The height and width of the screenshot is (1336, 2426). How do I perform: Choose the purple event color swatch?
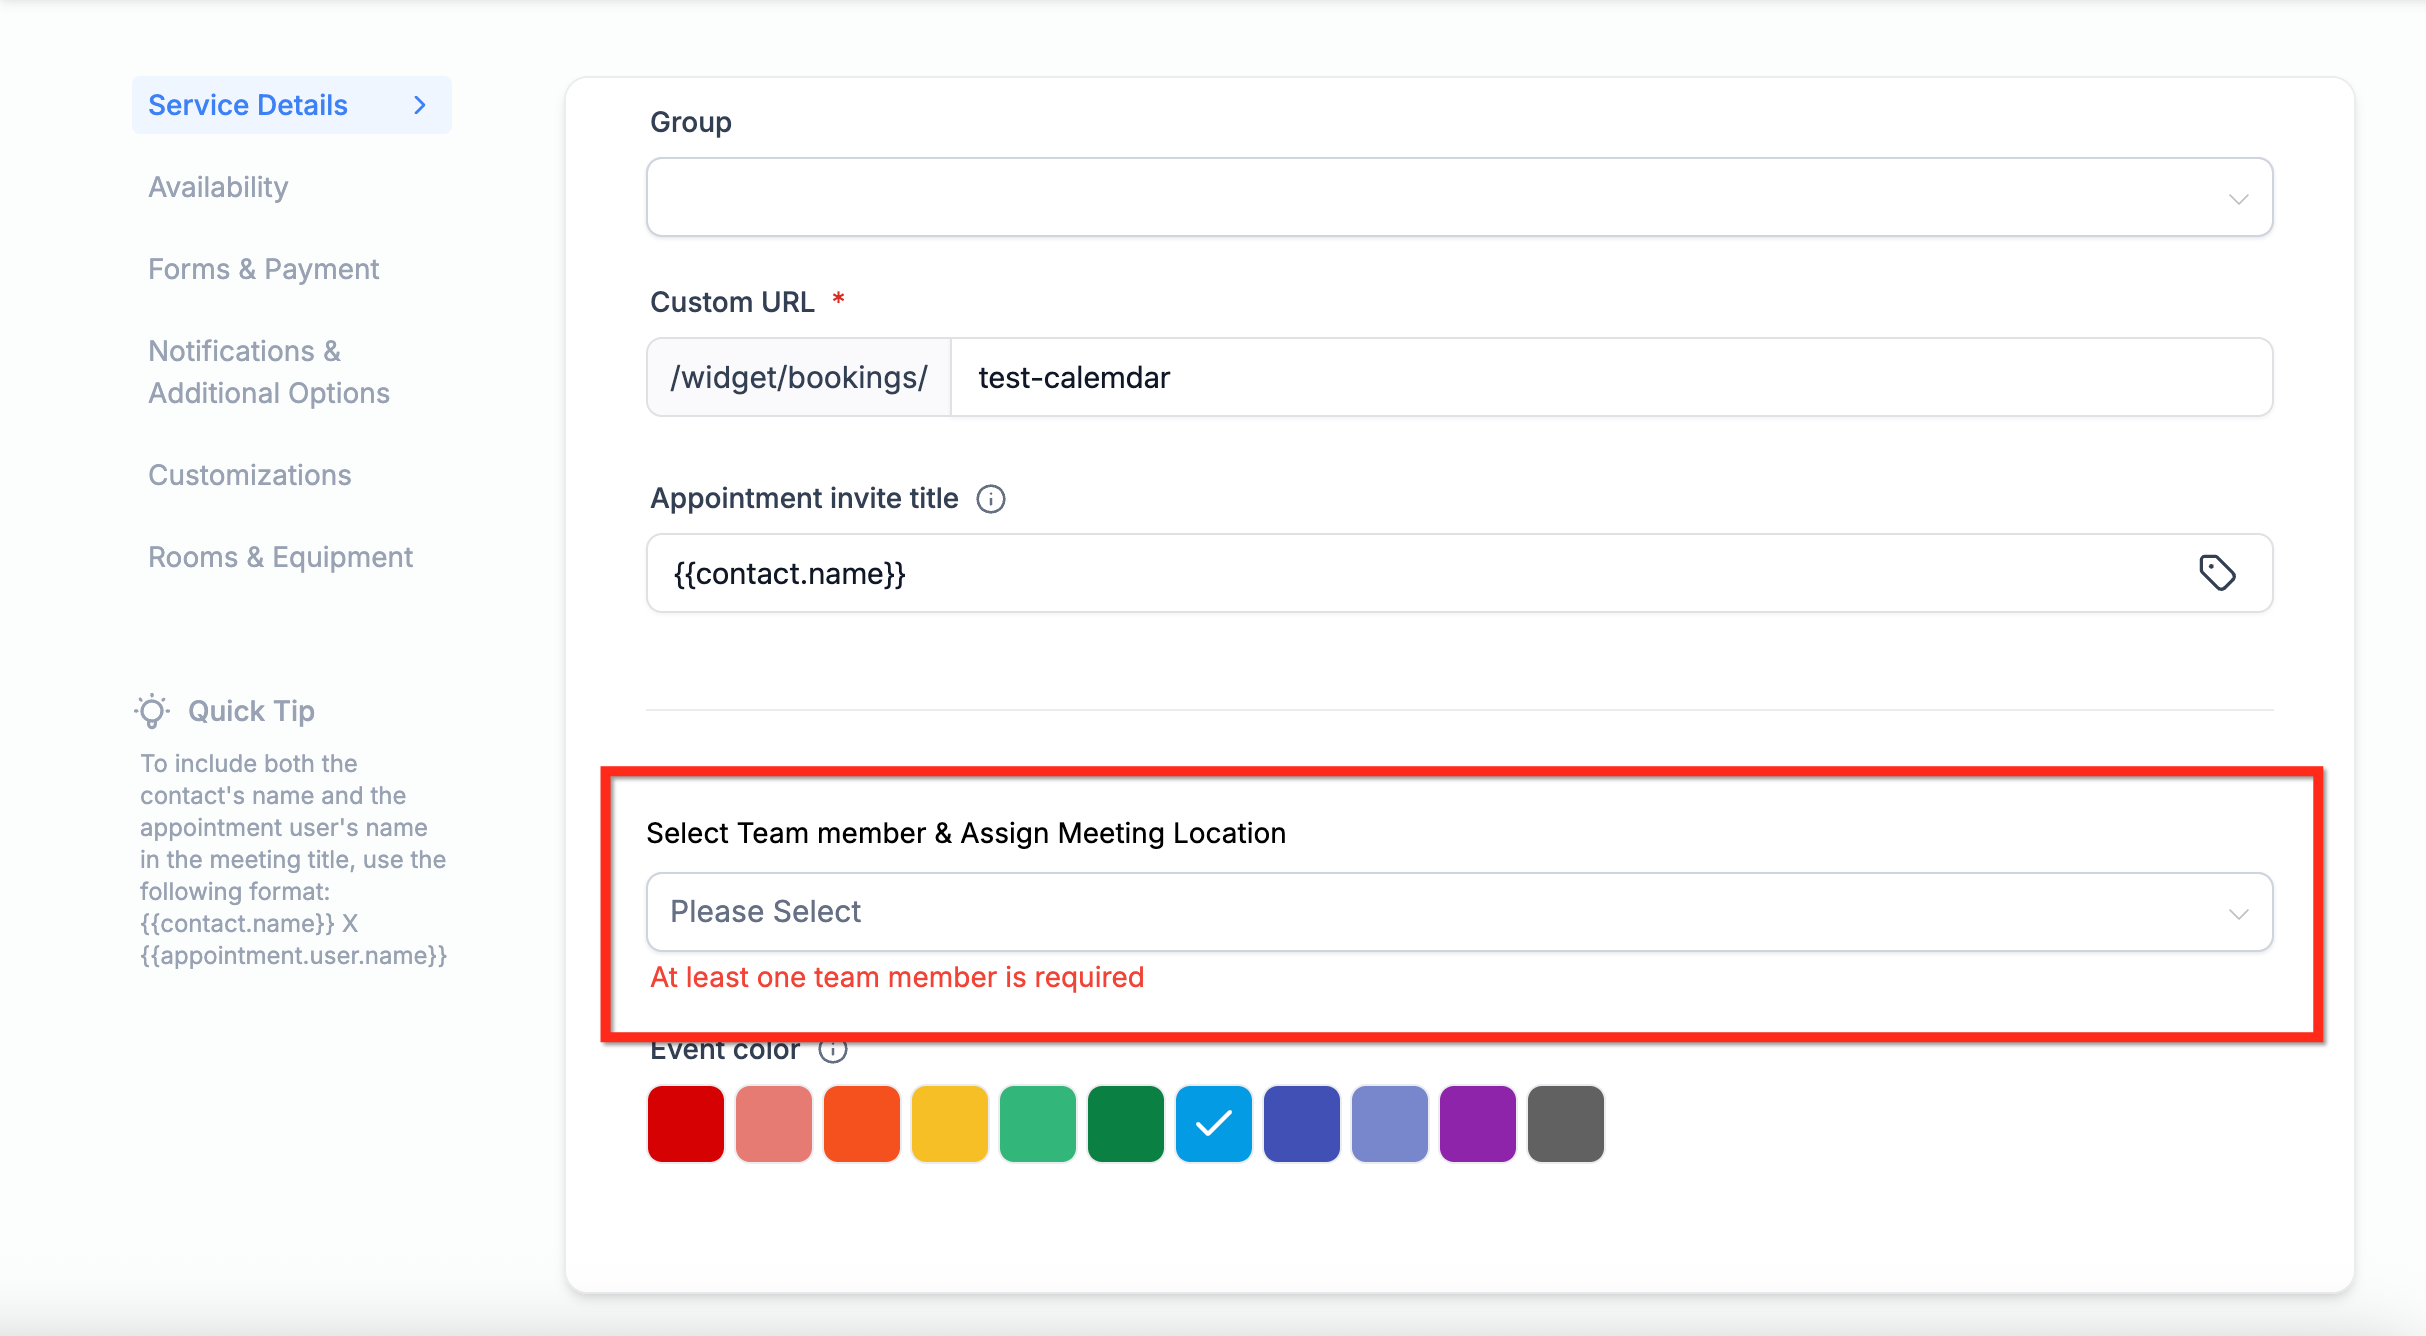1477,1124
